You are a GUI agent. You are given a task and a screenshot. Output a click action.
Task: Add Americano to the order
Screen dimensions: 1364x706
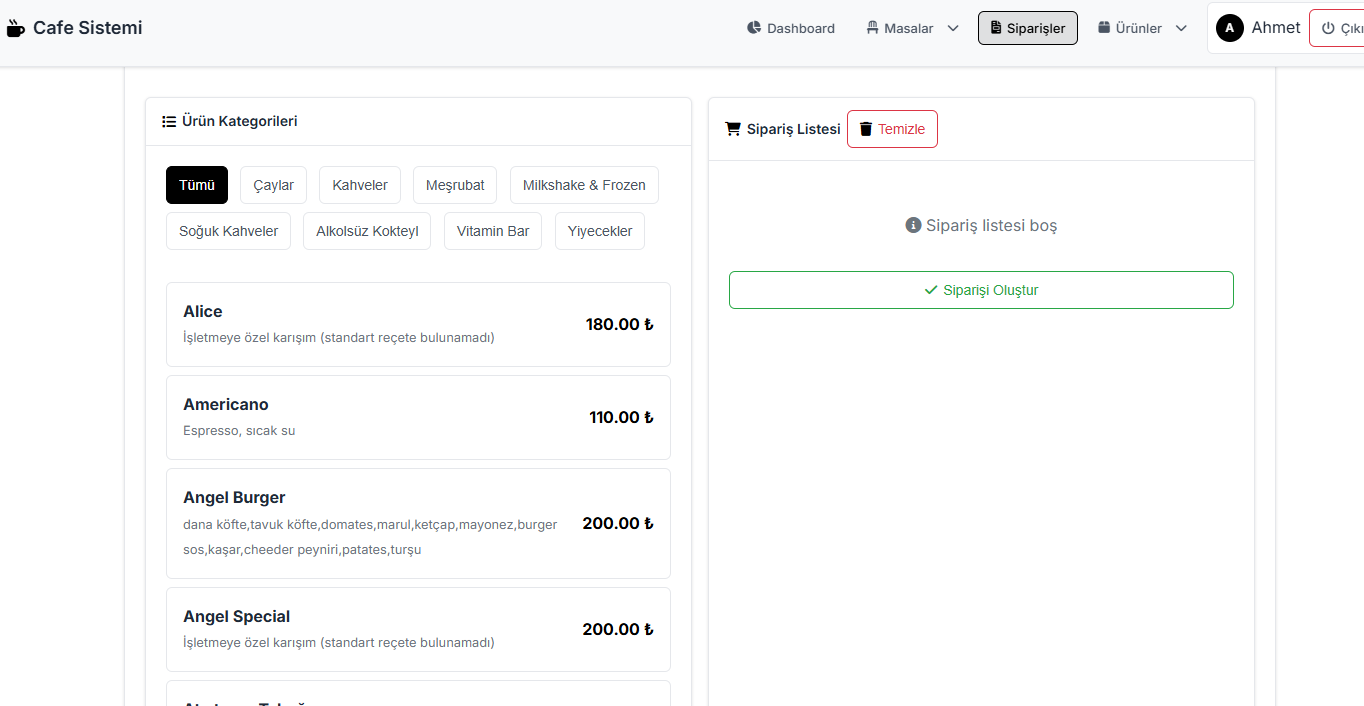pyautogui.click(x=418, y=417)
